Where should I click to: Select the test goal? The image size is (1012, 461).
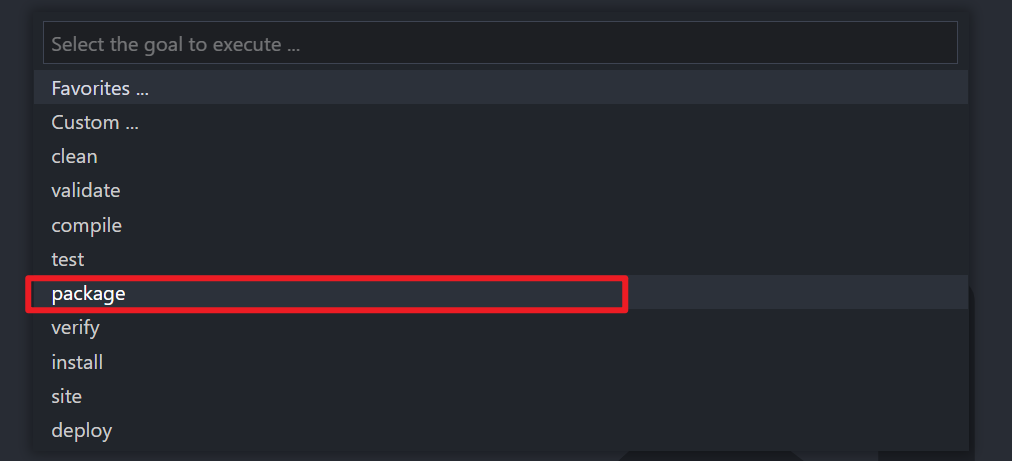click(68, 259)
